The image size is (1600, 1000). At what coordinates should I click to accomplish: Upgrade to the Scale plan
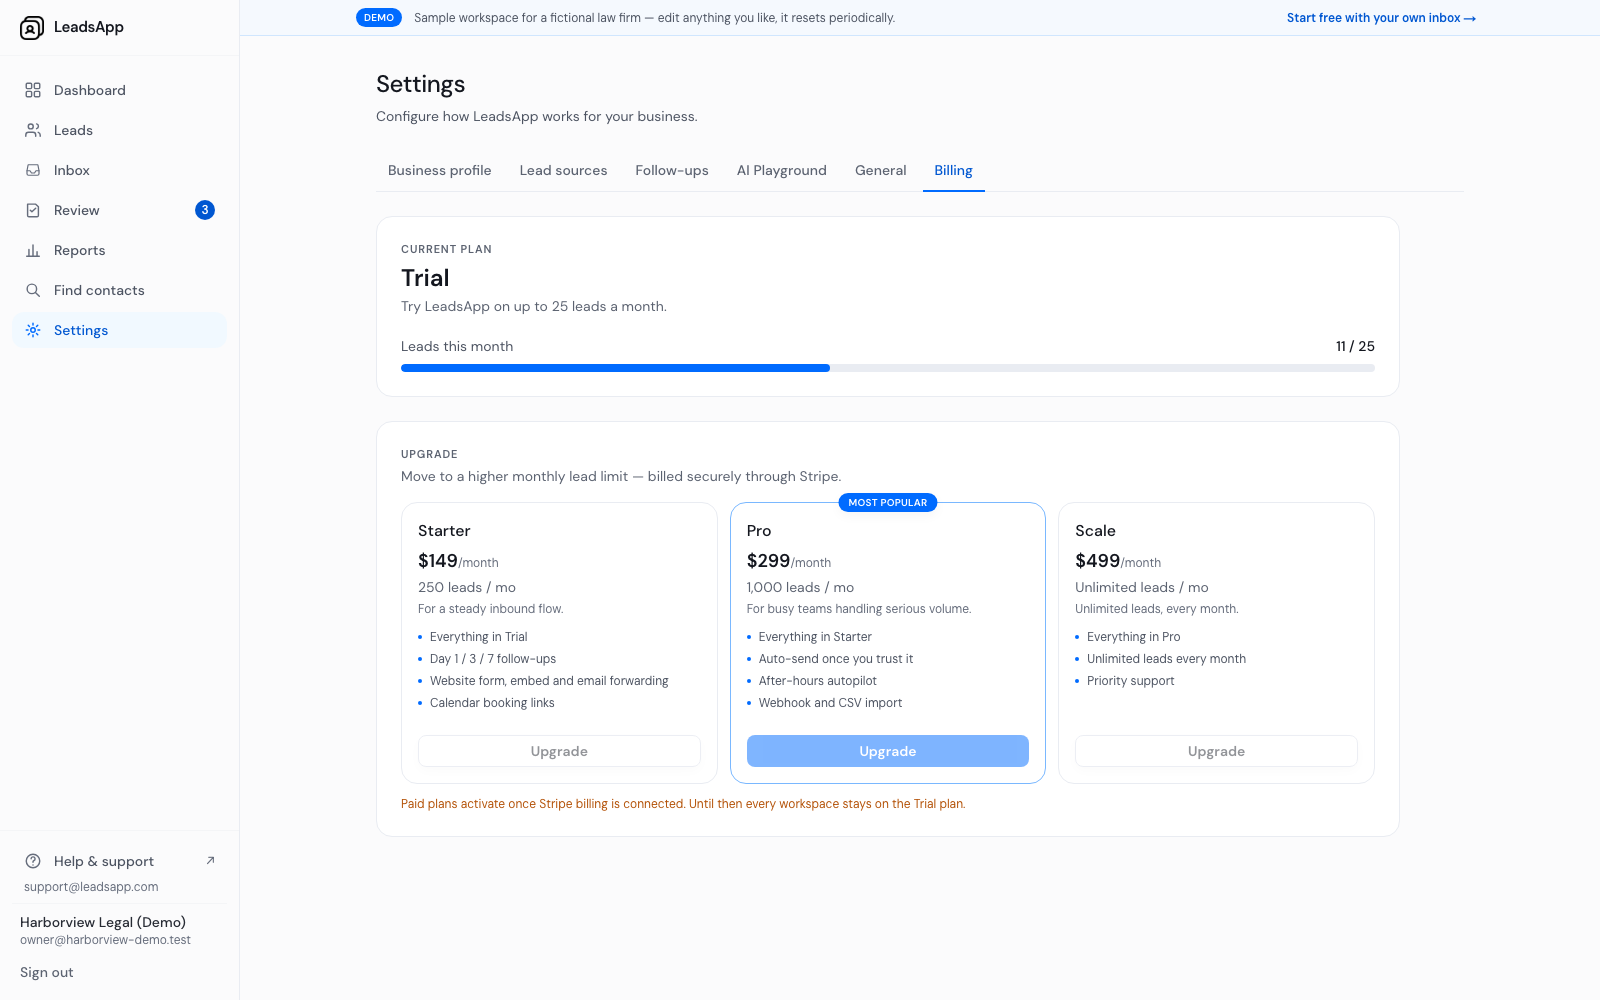tap(1216, 751)
